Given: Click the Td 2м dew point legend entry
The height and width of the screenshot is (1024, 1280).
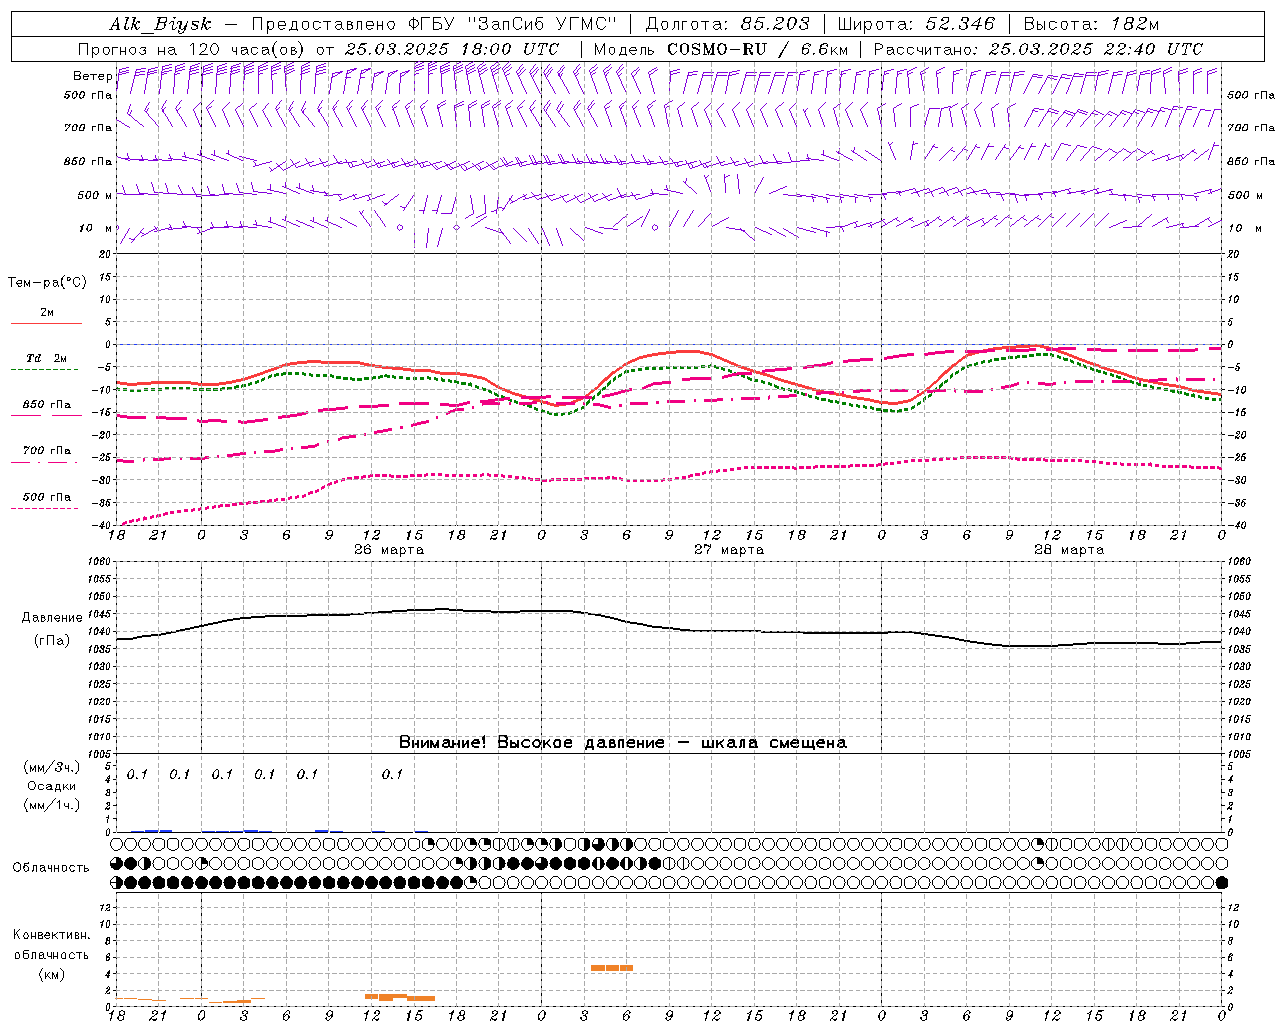Looking at the screenshot, I should (47, 358).
